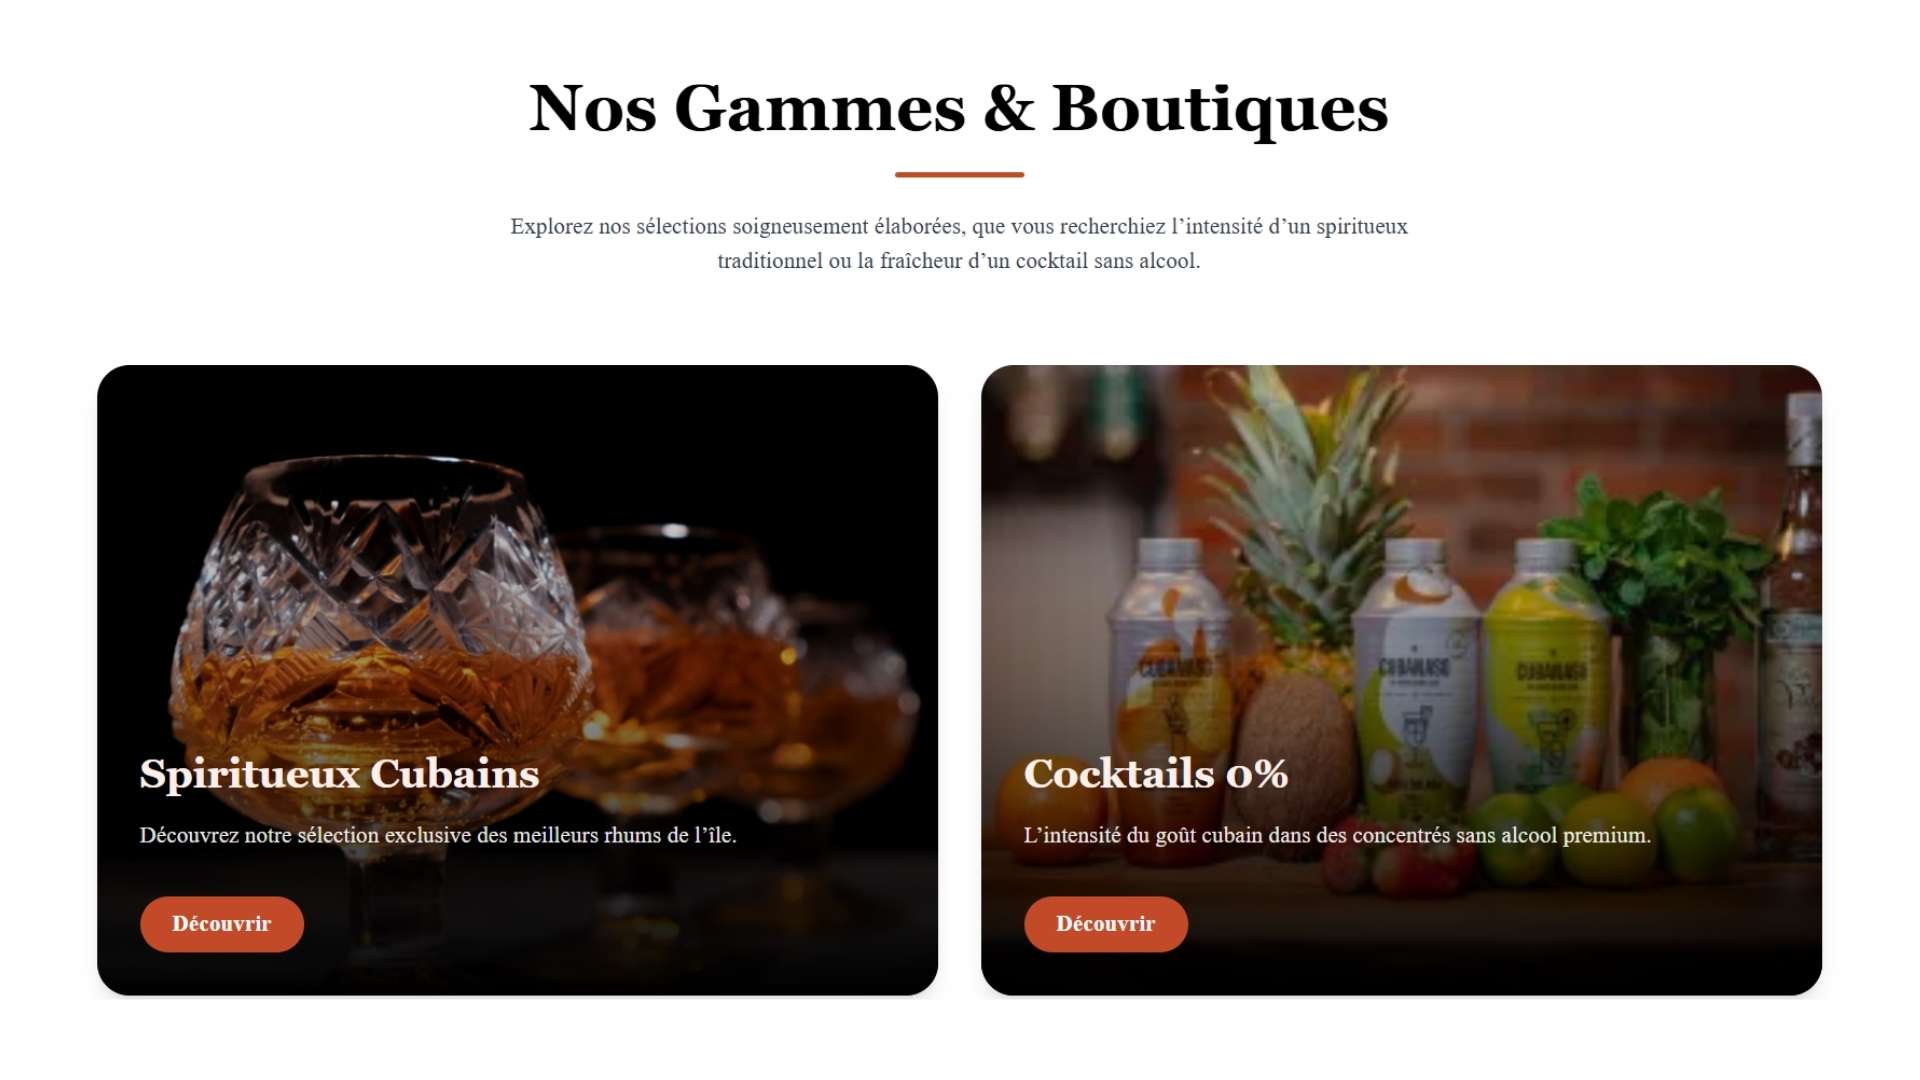The width and height of the screenshot is (1920, 1080).
Task: Click the intro paragraph starting with Explorez
Action: pos(959,243)
